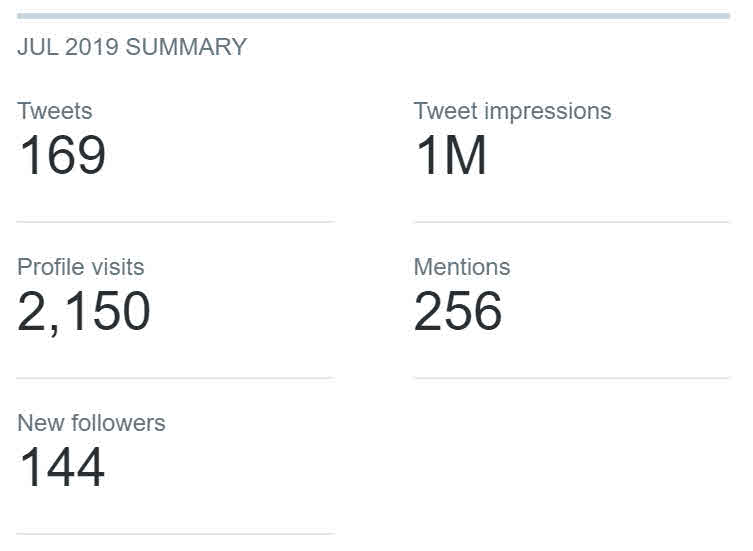Image resolution: width=753 pixels, height=551 pixels.
Task: Select the Tweets label
Action: point(54,111)
